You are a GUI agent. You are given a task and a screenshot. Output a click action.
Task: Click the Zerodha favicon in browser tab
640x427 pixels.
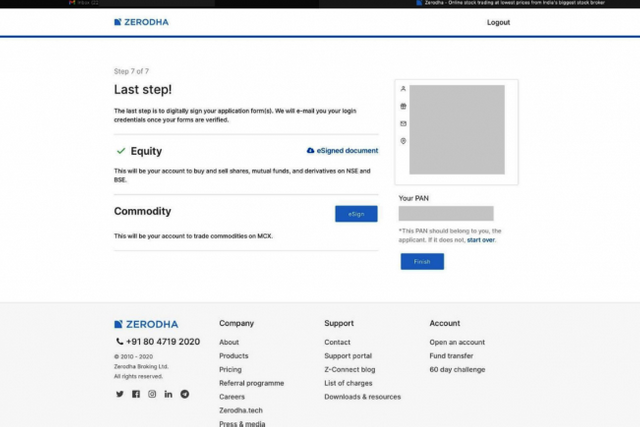pyautogui.click(x=419, y=2)
